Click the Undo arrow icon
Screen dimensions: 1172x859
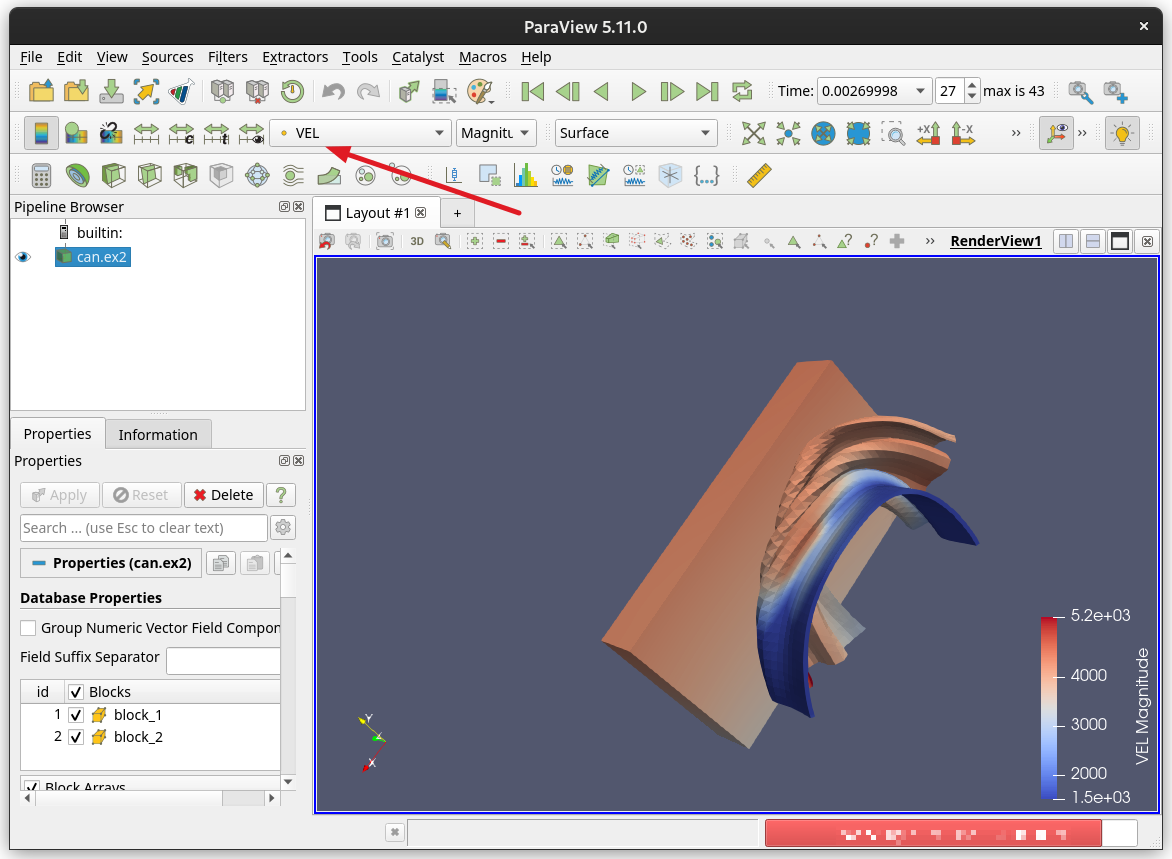point(333,91)
